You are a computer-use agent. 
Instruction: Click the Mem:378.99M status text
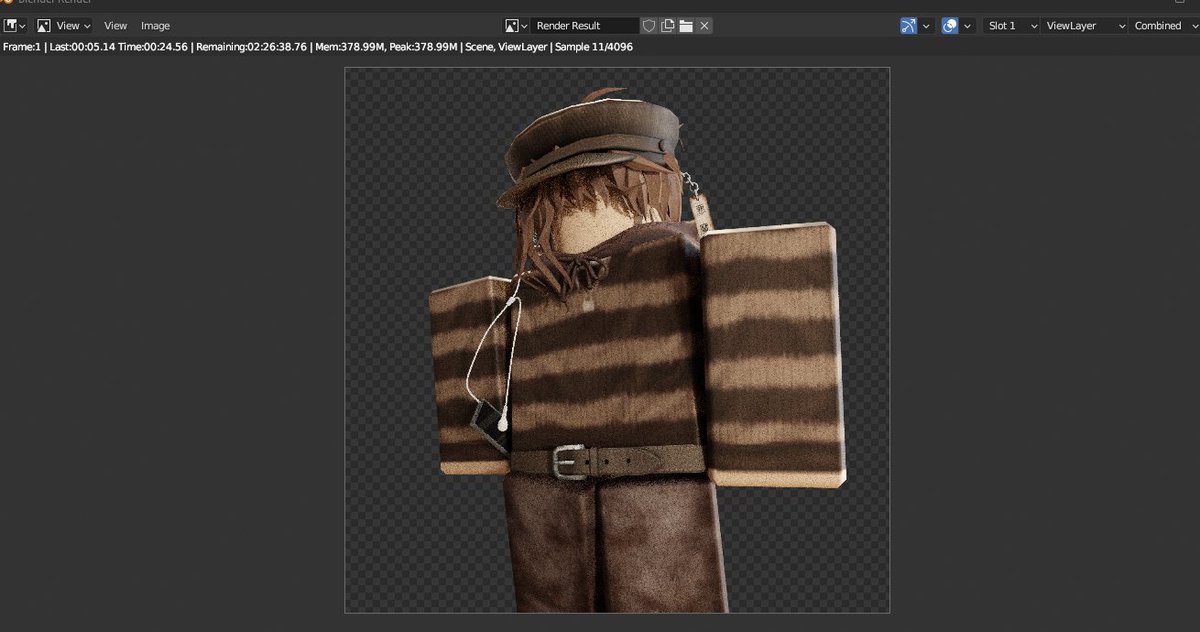tap(351, 47)
